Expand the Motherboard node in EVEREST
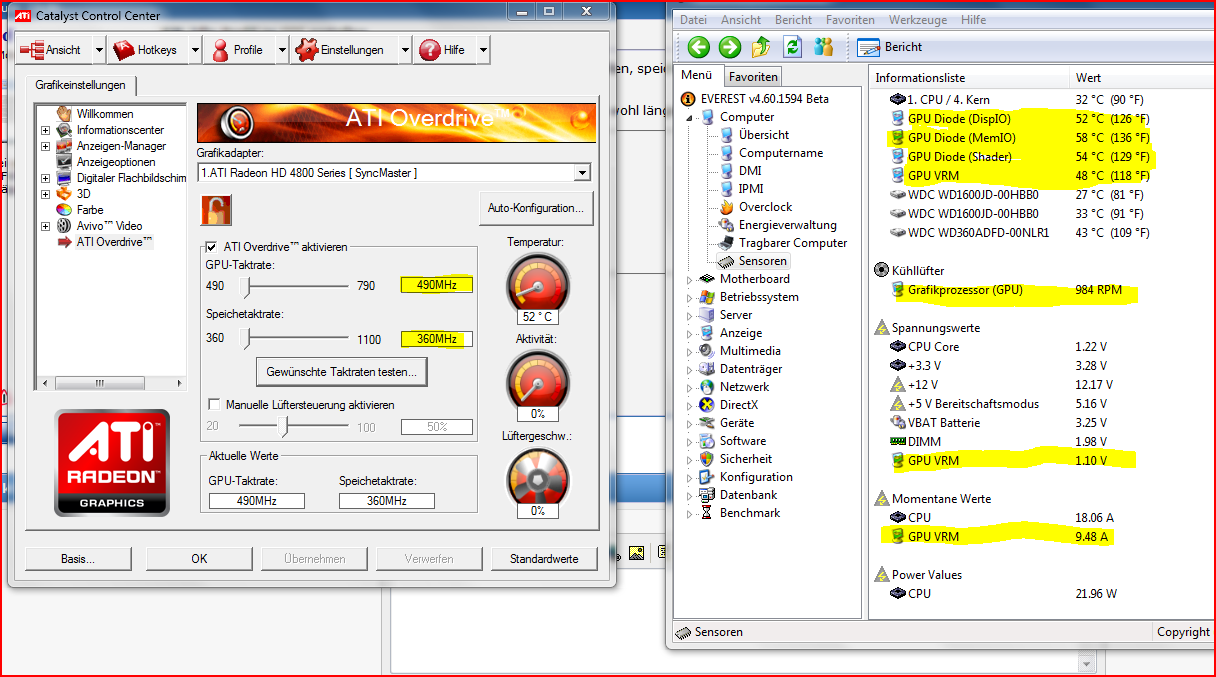Viewport: 1216px width, 677px height. [x=689, y=280]
